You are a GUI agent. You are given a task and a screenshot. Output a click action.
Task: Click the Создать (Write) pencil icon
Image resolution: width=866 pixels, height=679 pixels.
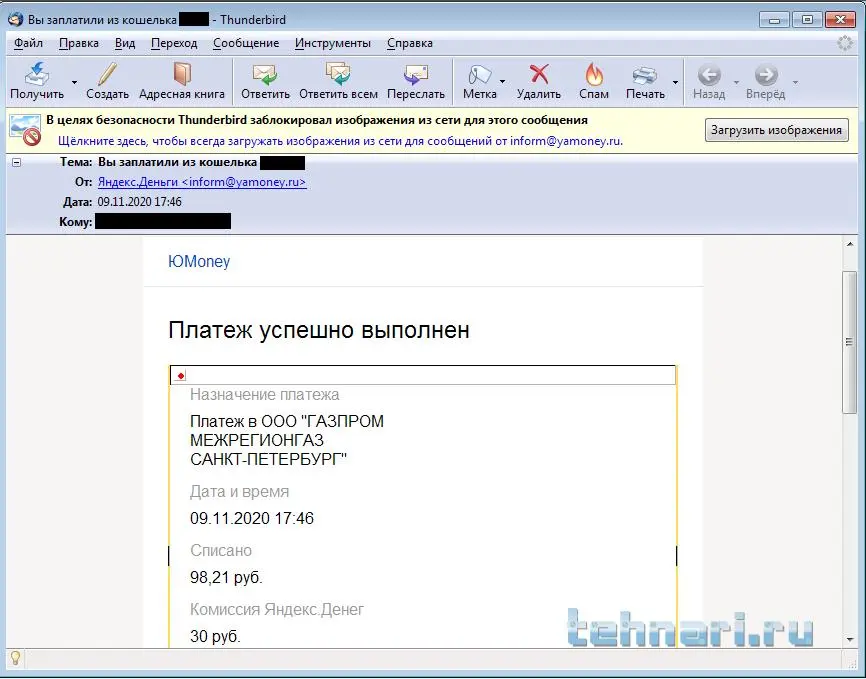click(107, 74)
